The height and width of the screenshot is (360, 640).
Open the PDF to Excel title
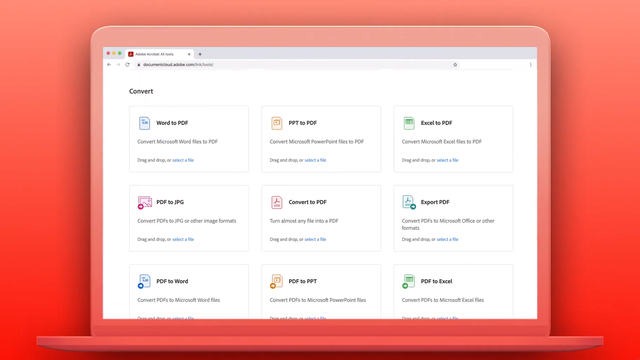coord(436,281)
